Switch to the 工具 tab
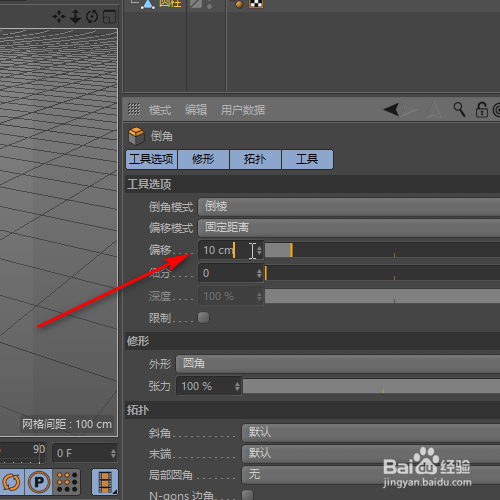This screenshot has width=500, height=500. pos(307,159)
